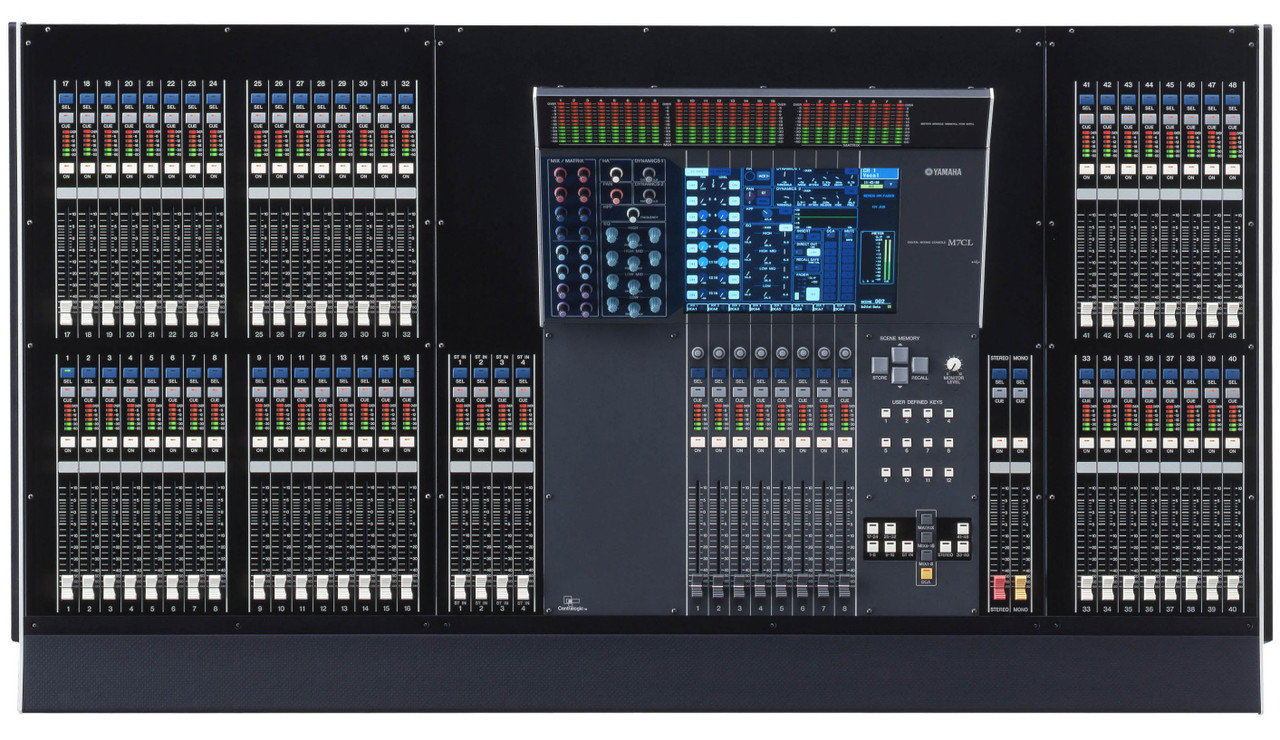Image resolution: width=1280 pixels, height=740 pixels.
Task: Toggle the ON key for channel 24
Action: 214,168
